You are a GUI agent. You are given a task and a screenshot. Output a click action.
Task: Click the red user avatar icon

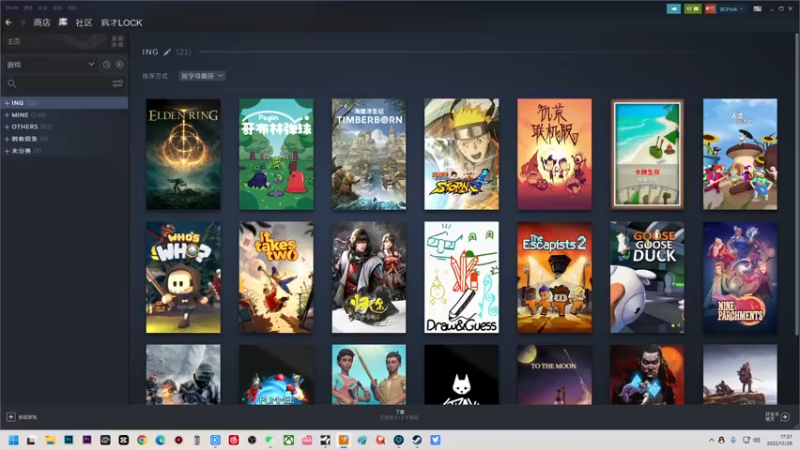pyautogui.click(x=710, y=9)
